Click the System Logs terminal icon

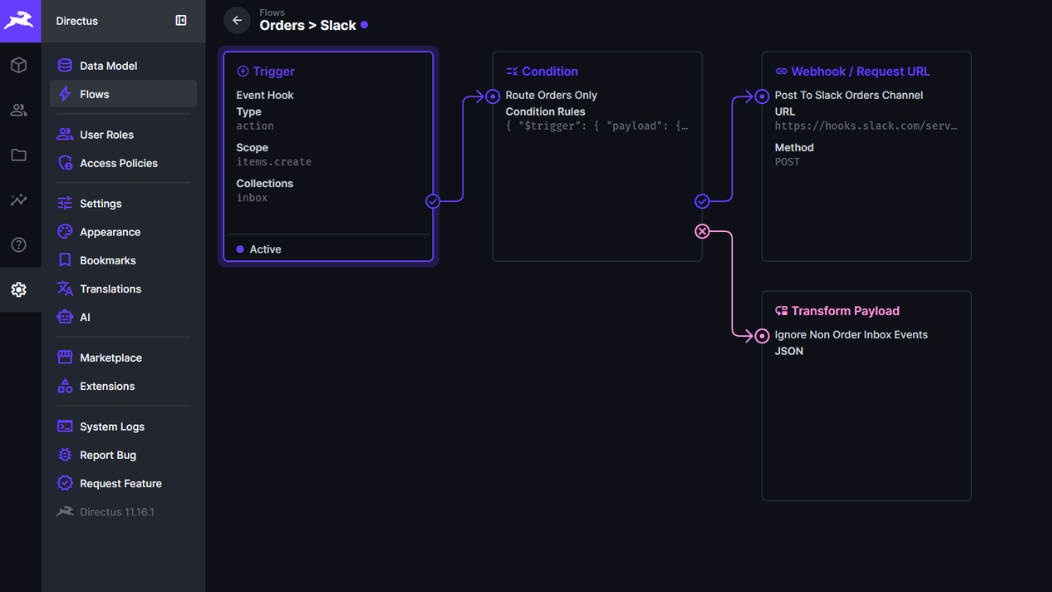click(x=64, y=426)
